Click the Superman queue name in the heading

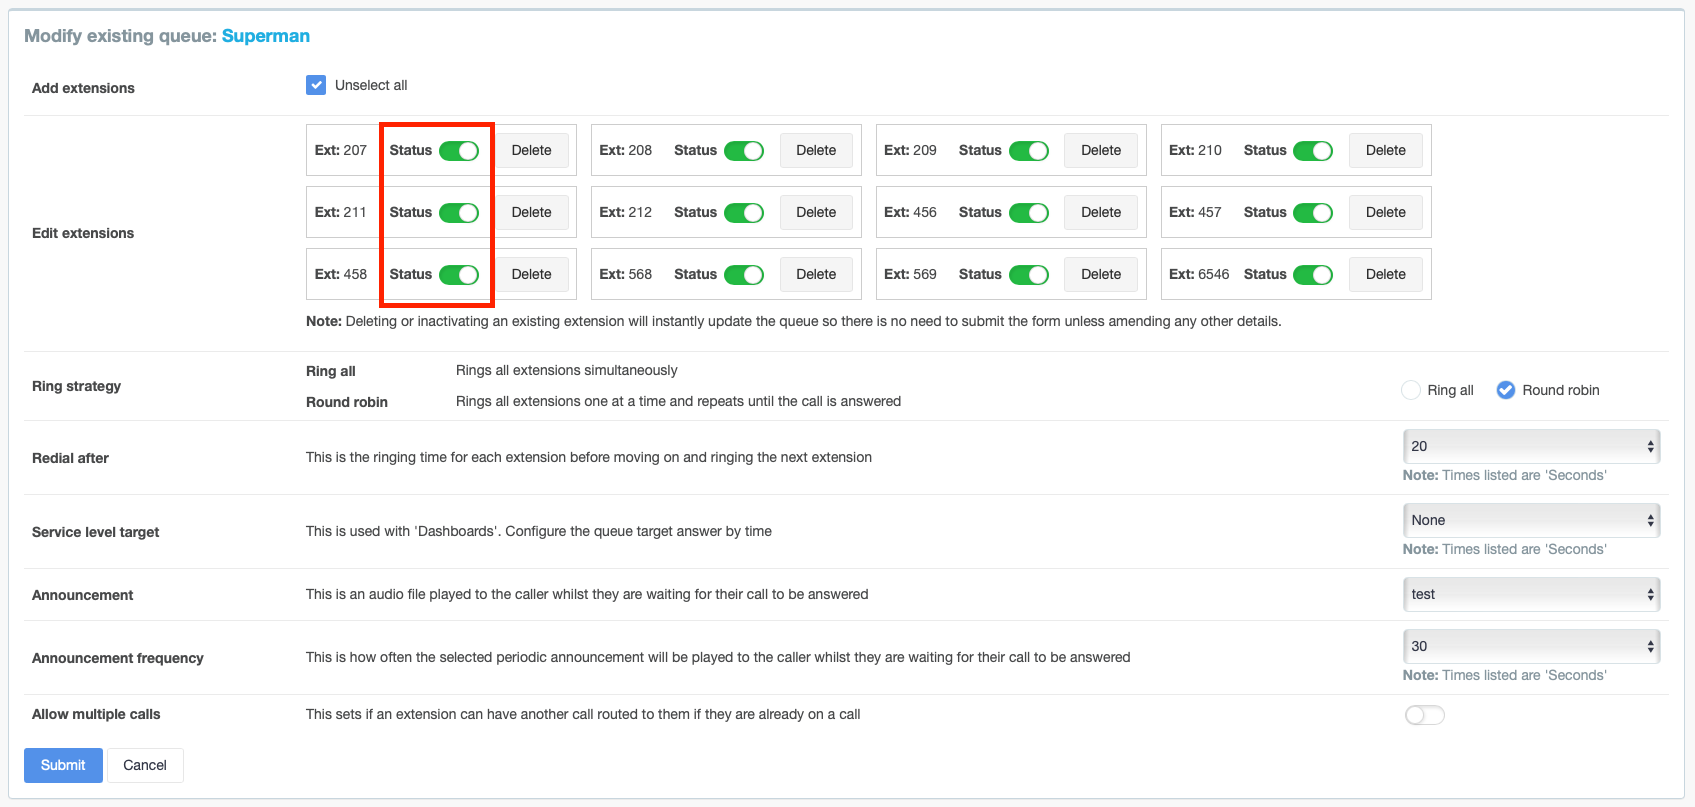point(266,36)
